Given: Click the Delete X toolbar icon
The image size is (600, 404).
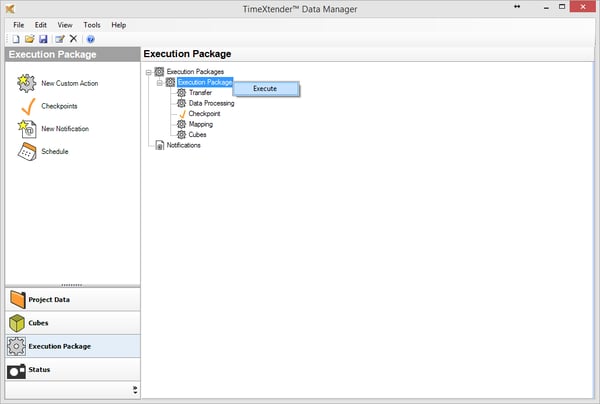Looking at the screenshot, I should [73, 39].
